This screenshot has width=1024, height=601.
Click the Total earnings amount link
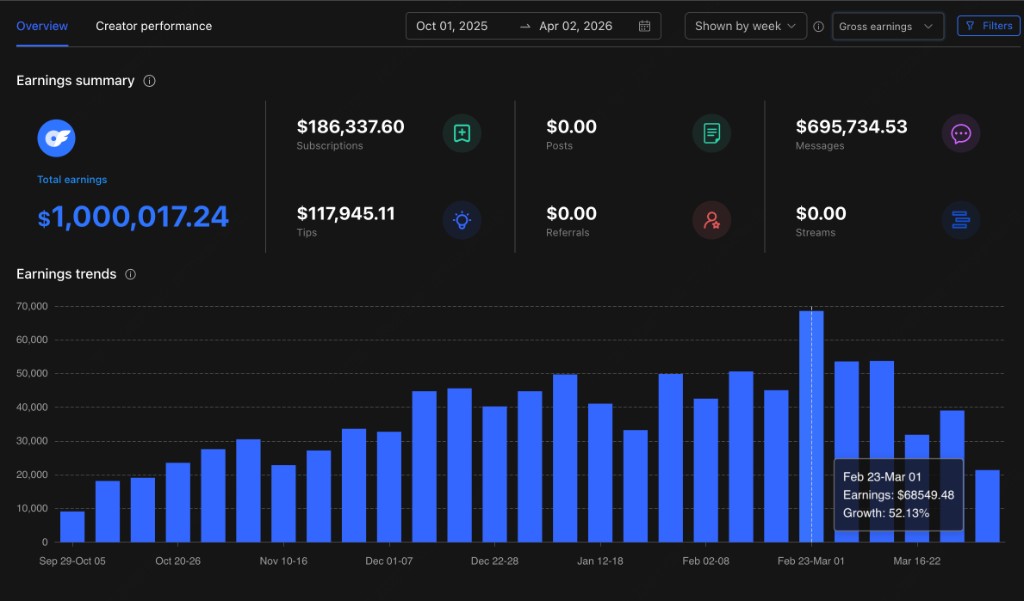pos(133,216)
